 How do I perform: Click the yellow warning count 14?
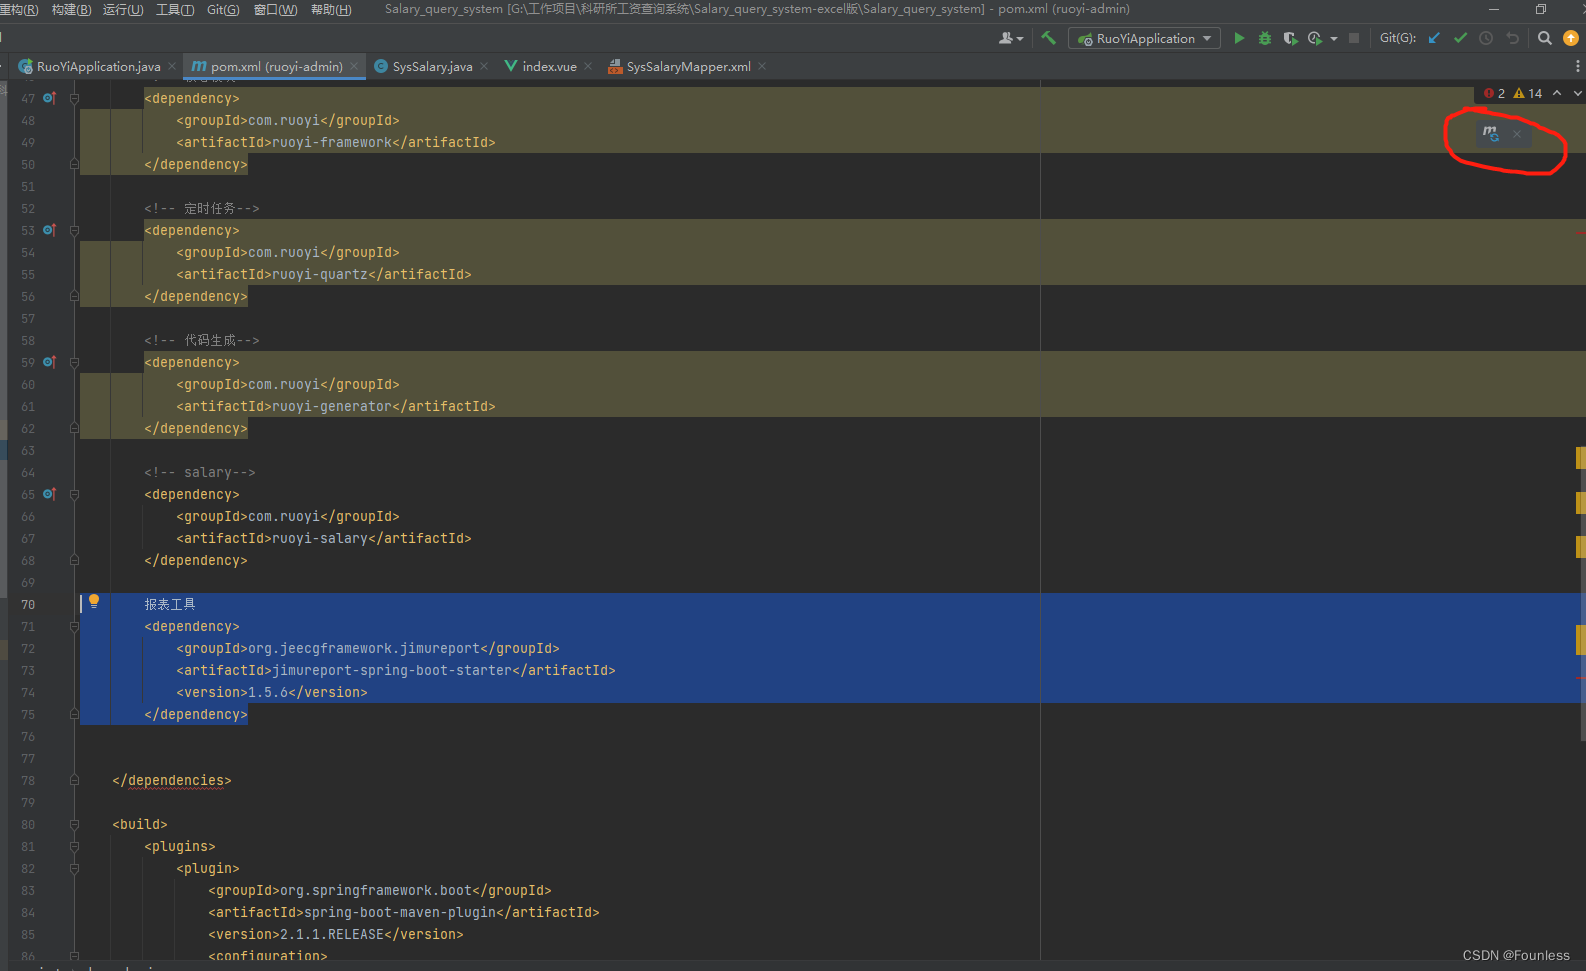point(1528,93)
